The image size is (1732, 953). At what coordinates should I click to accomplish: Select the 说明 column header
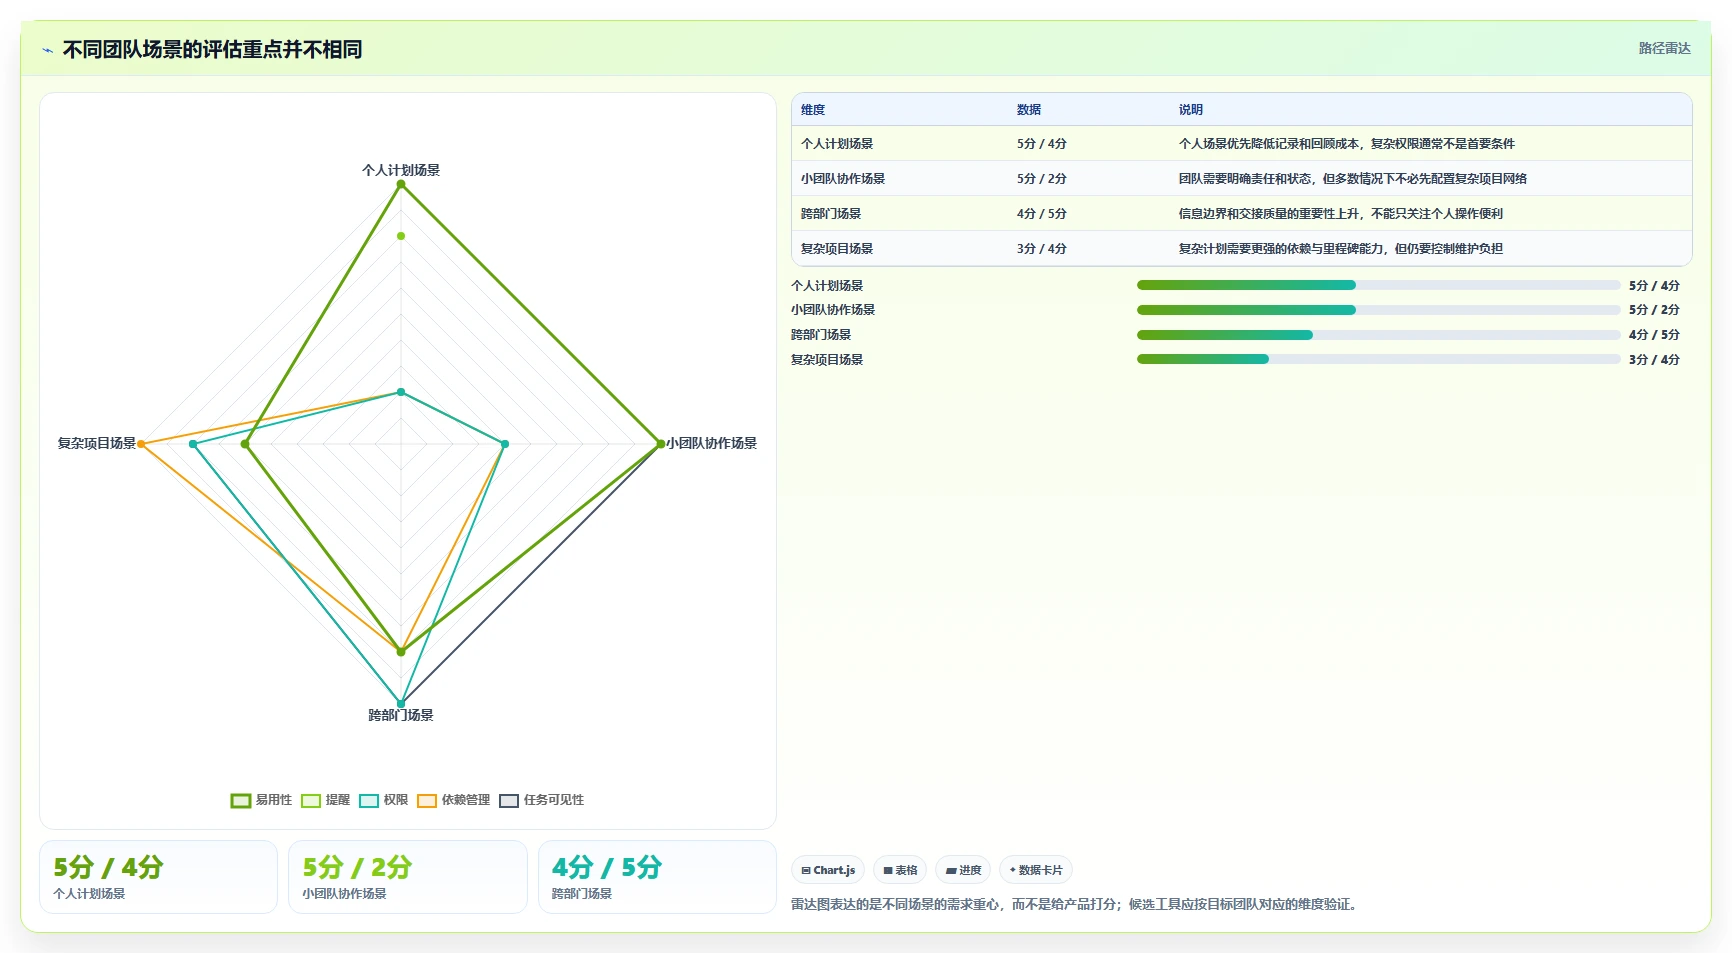tap(1190, 110)
